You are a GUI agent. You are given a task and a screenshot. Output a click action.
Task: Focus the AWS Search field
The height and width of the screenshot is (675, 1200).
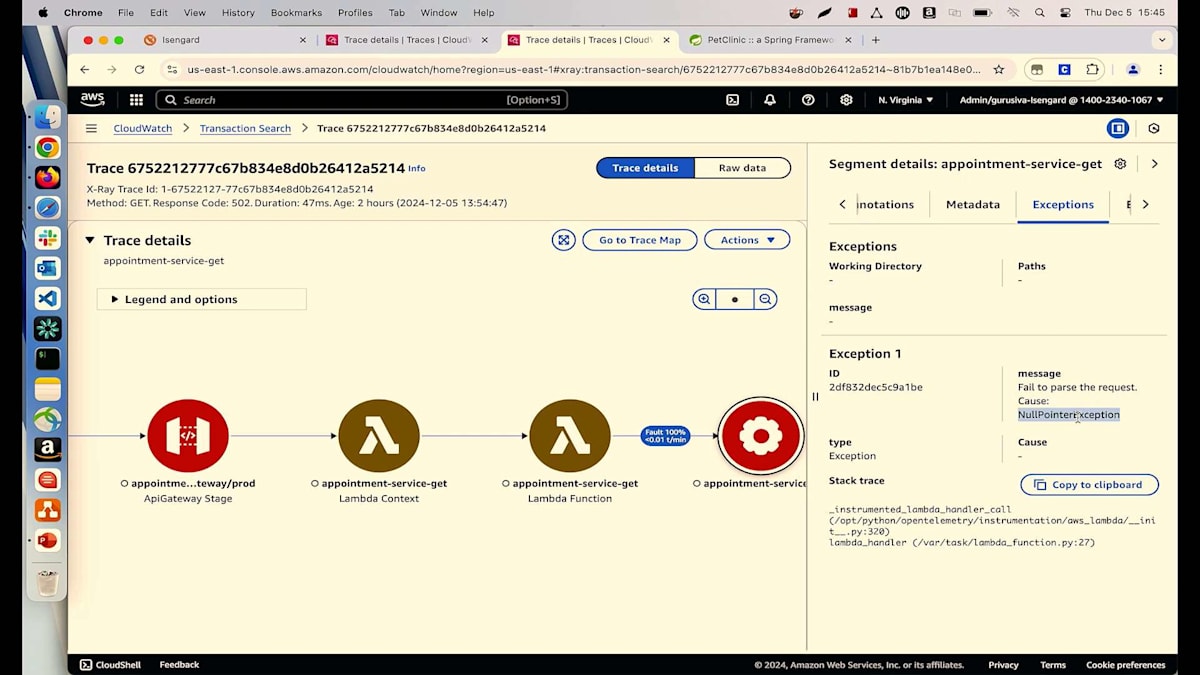(x=362, y=100)
